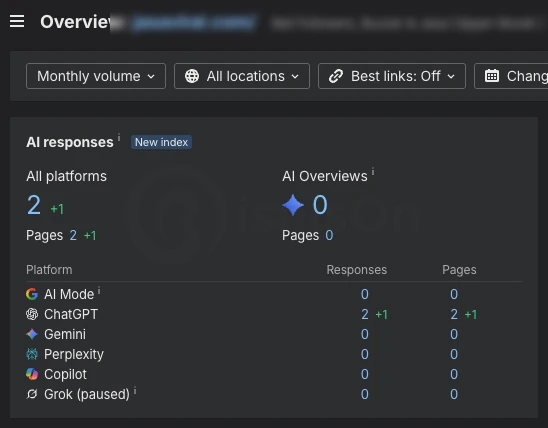Click the Responses column header
Viewport: 548px width, 428px height.
click(x=356, y=270)
